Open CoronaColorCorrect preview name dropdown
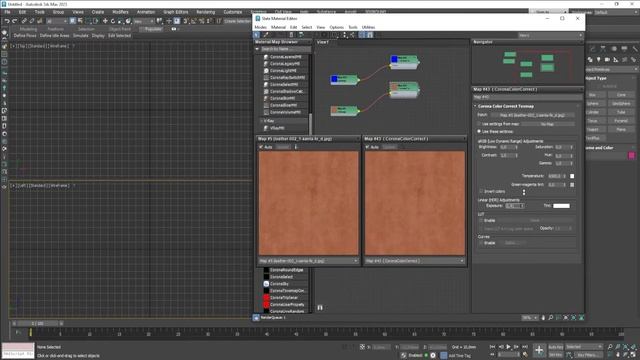The height and width of the screenshot is (360, 640). tap(415, 261)
